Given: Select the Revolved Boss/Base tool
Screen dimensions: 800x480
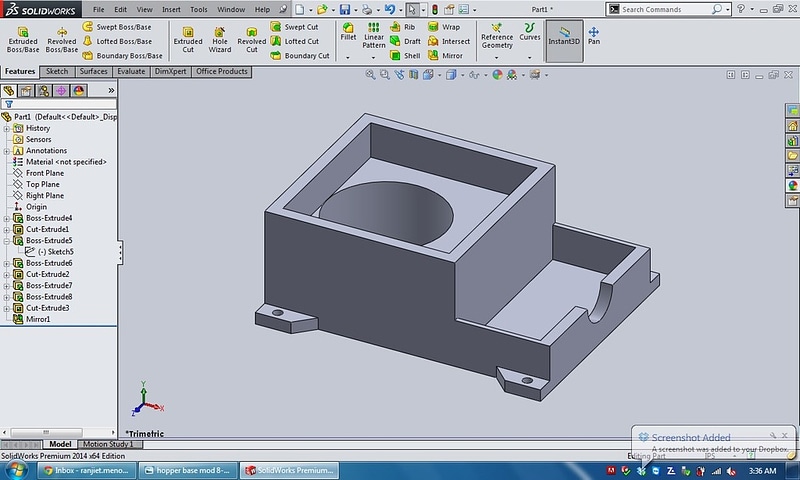Looking at the screenshot, I should [61, 40].
